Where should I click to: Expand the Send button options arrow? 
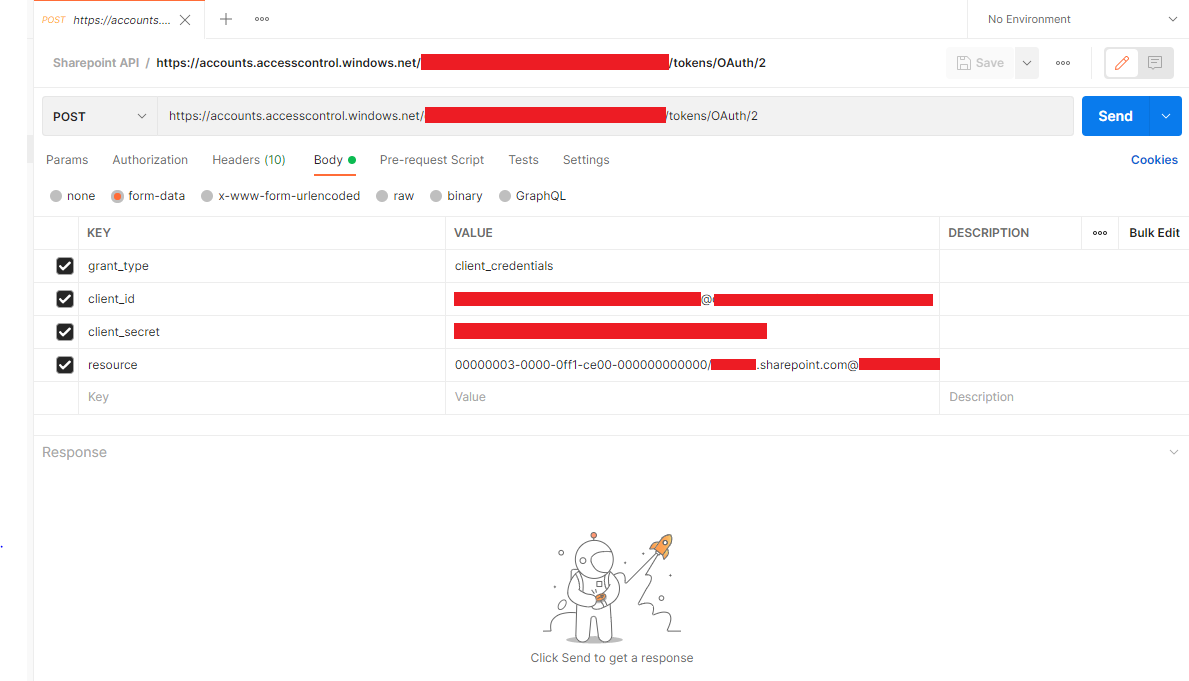coord(1165,116)
